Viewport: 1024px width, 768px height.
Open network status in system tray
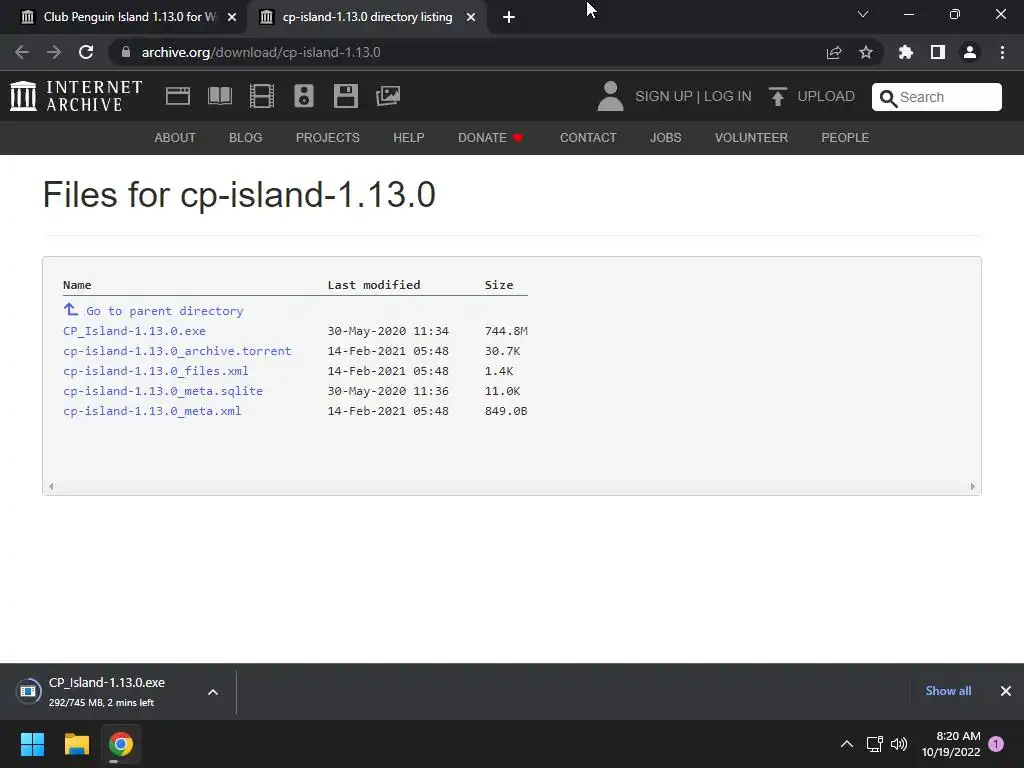[874, 744]
